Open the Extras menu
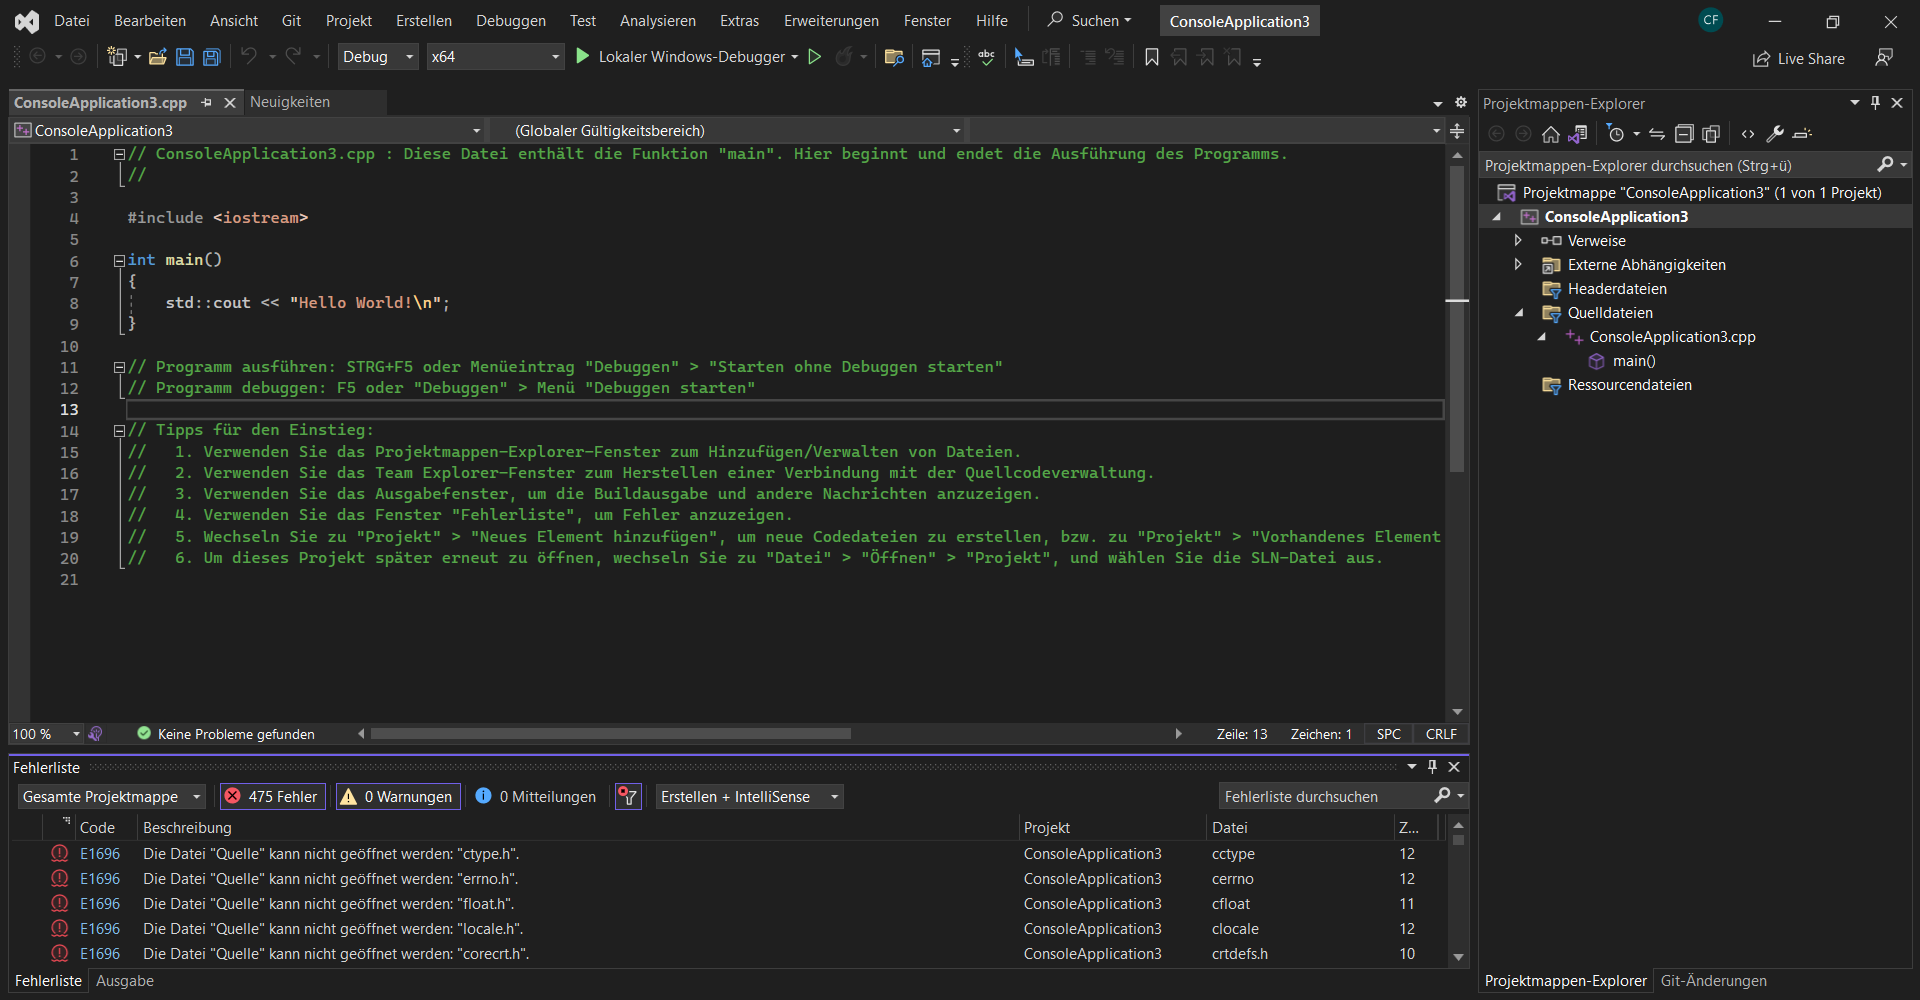The width and height of the screenshot is (1920, 1000). 739,20
